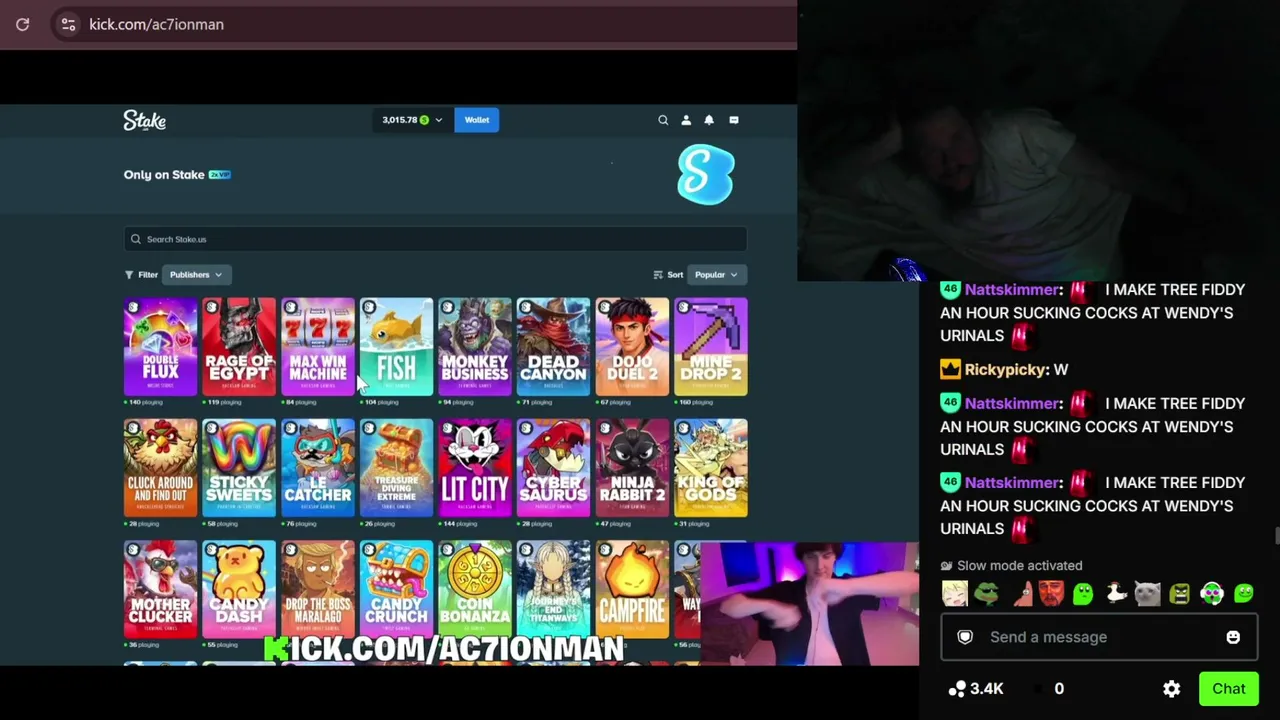Click Rickypicky's gold crown badge
This screenshot has width=1280, height=720.
click(950, 370)
